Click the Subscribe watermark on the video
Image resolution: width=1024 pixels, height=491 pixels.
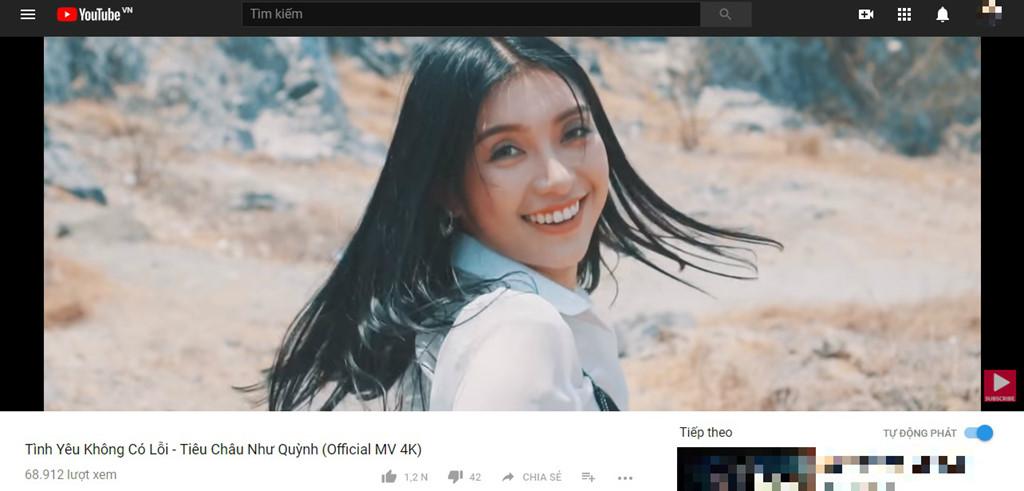pyautogui.click(x=999, y=386)
